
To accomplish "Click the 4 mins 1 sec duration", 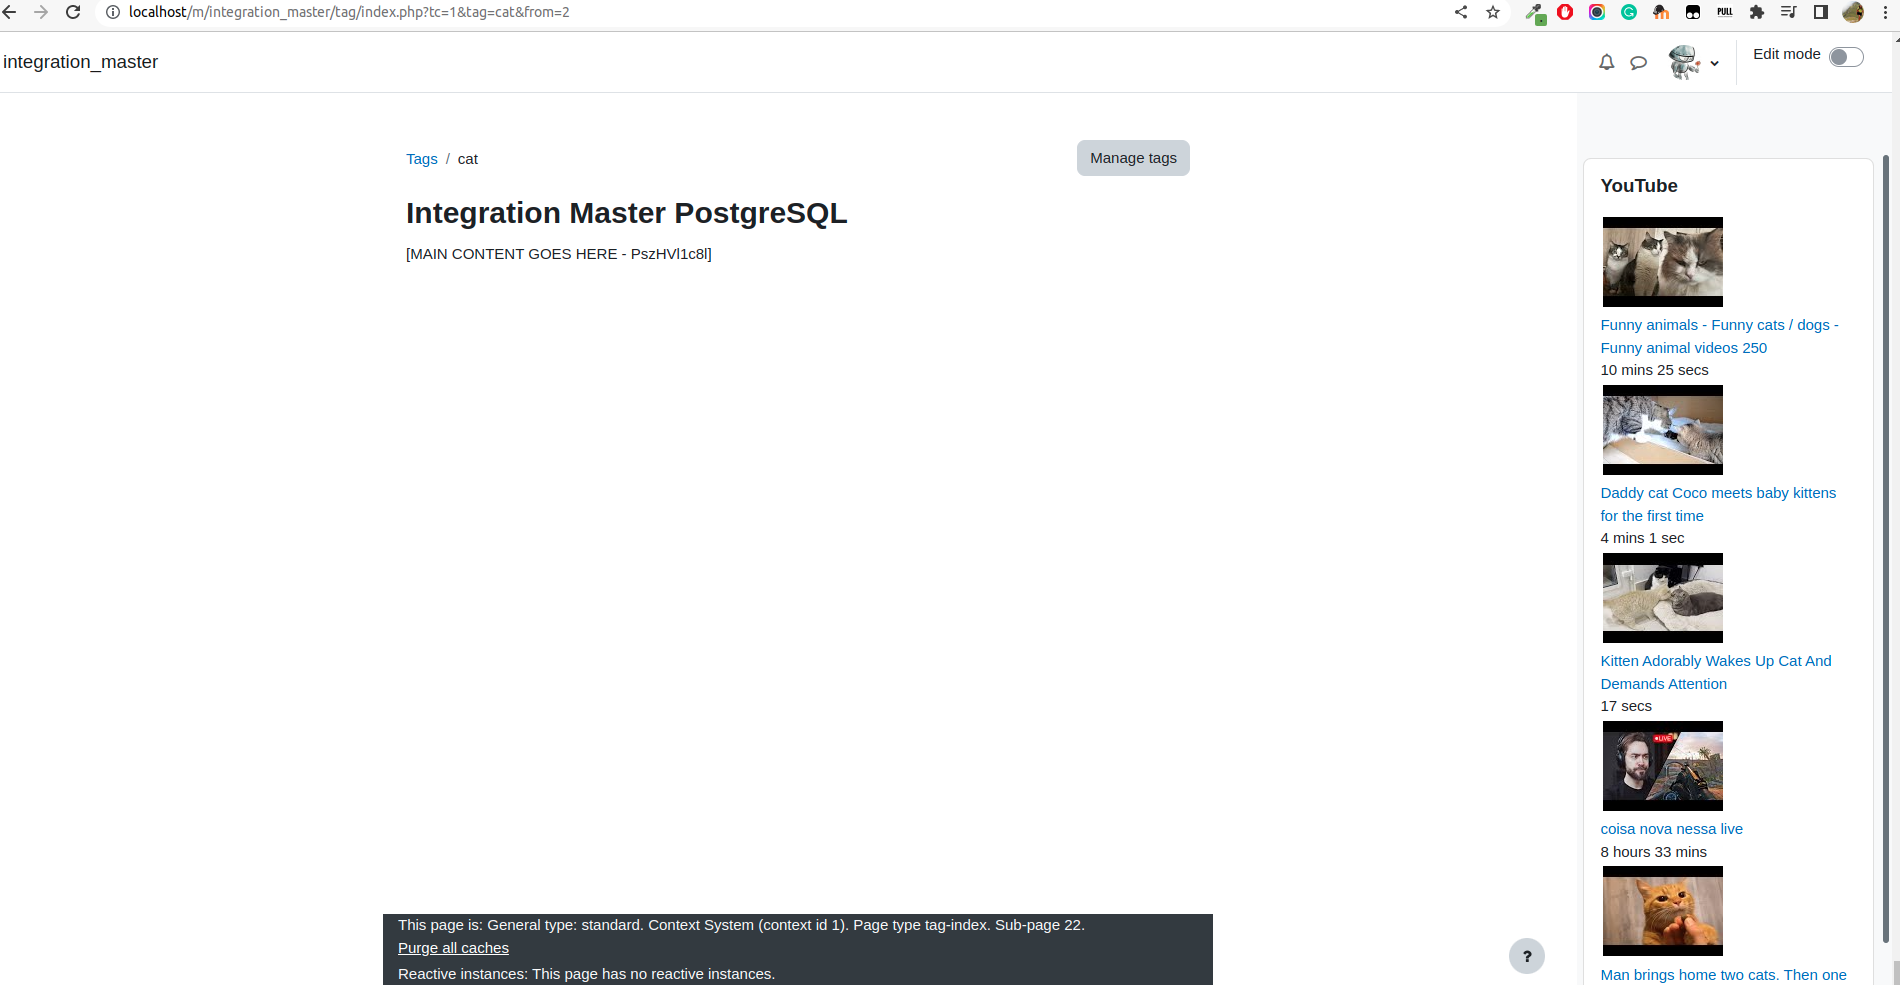I will (x=1642, y=538).
